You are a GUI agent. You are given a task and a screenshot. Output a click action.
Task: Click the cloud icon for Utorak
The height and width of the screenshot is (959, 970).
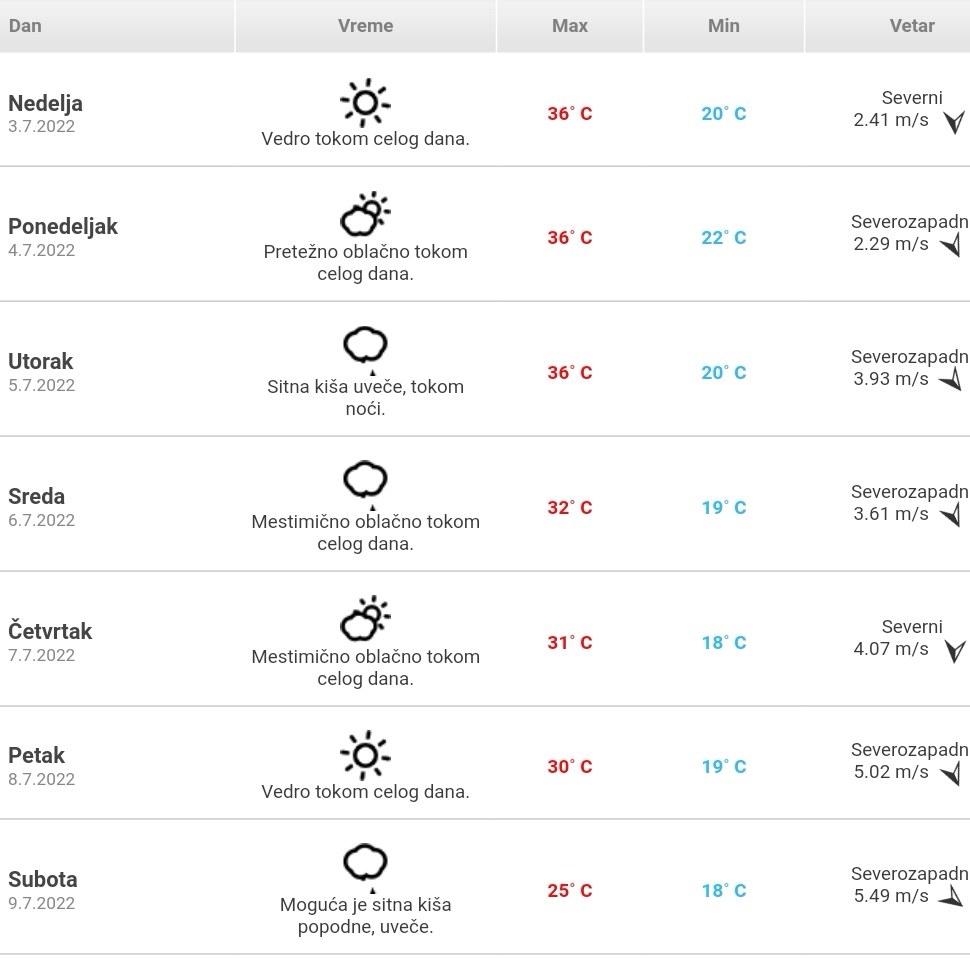pos(365,350)
